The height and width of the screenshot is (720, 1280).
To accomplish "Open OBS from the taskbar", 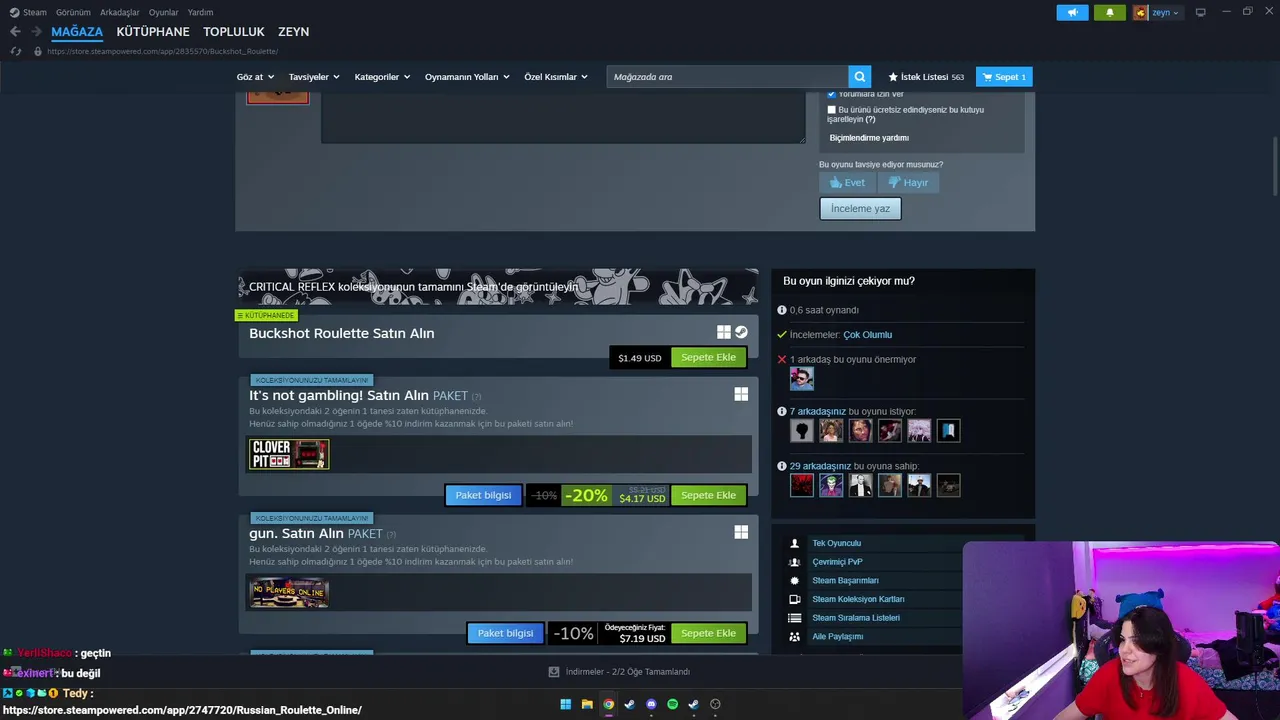I will (715, 704).
